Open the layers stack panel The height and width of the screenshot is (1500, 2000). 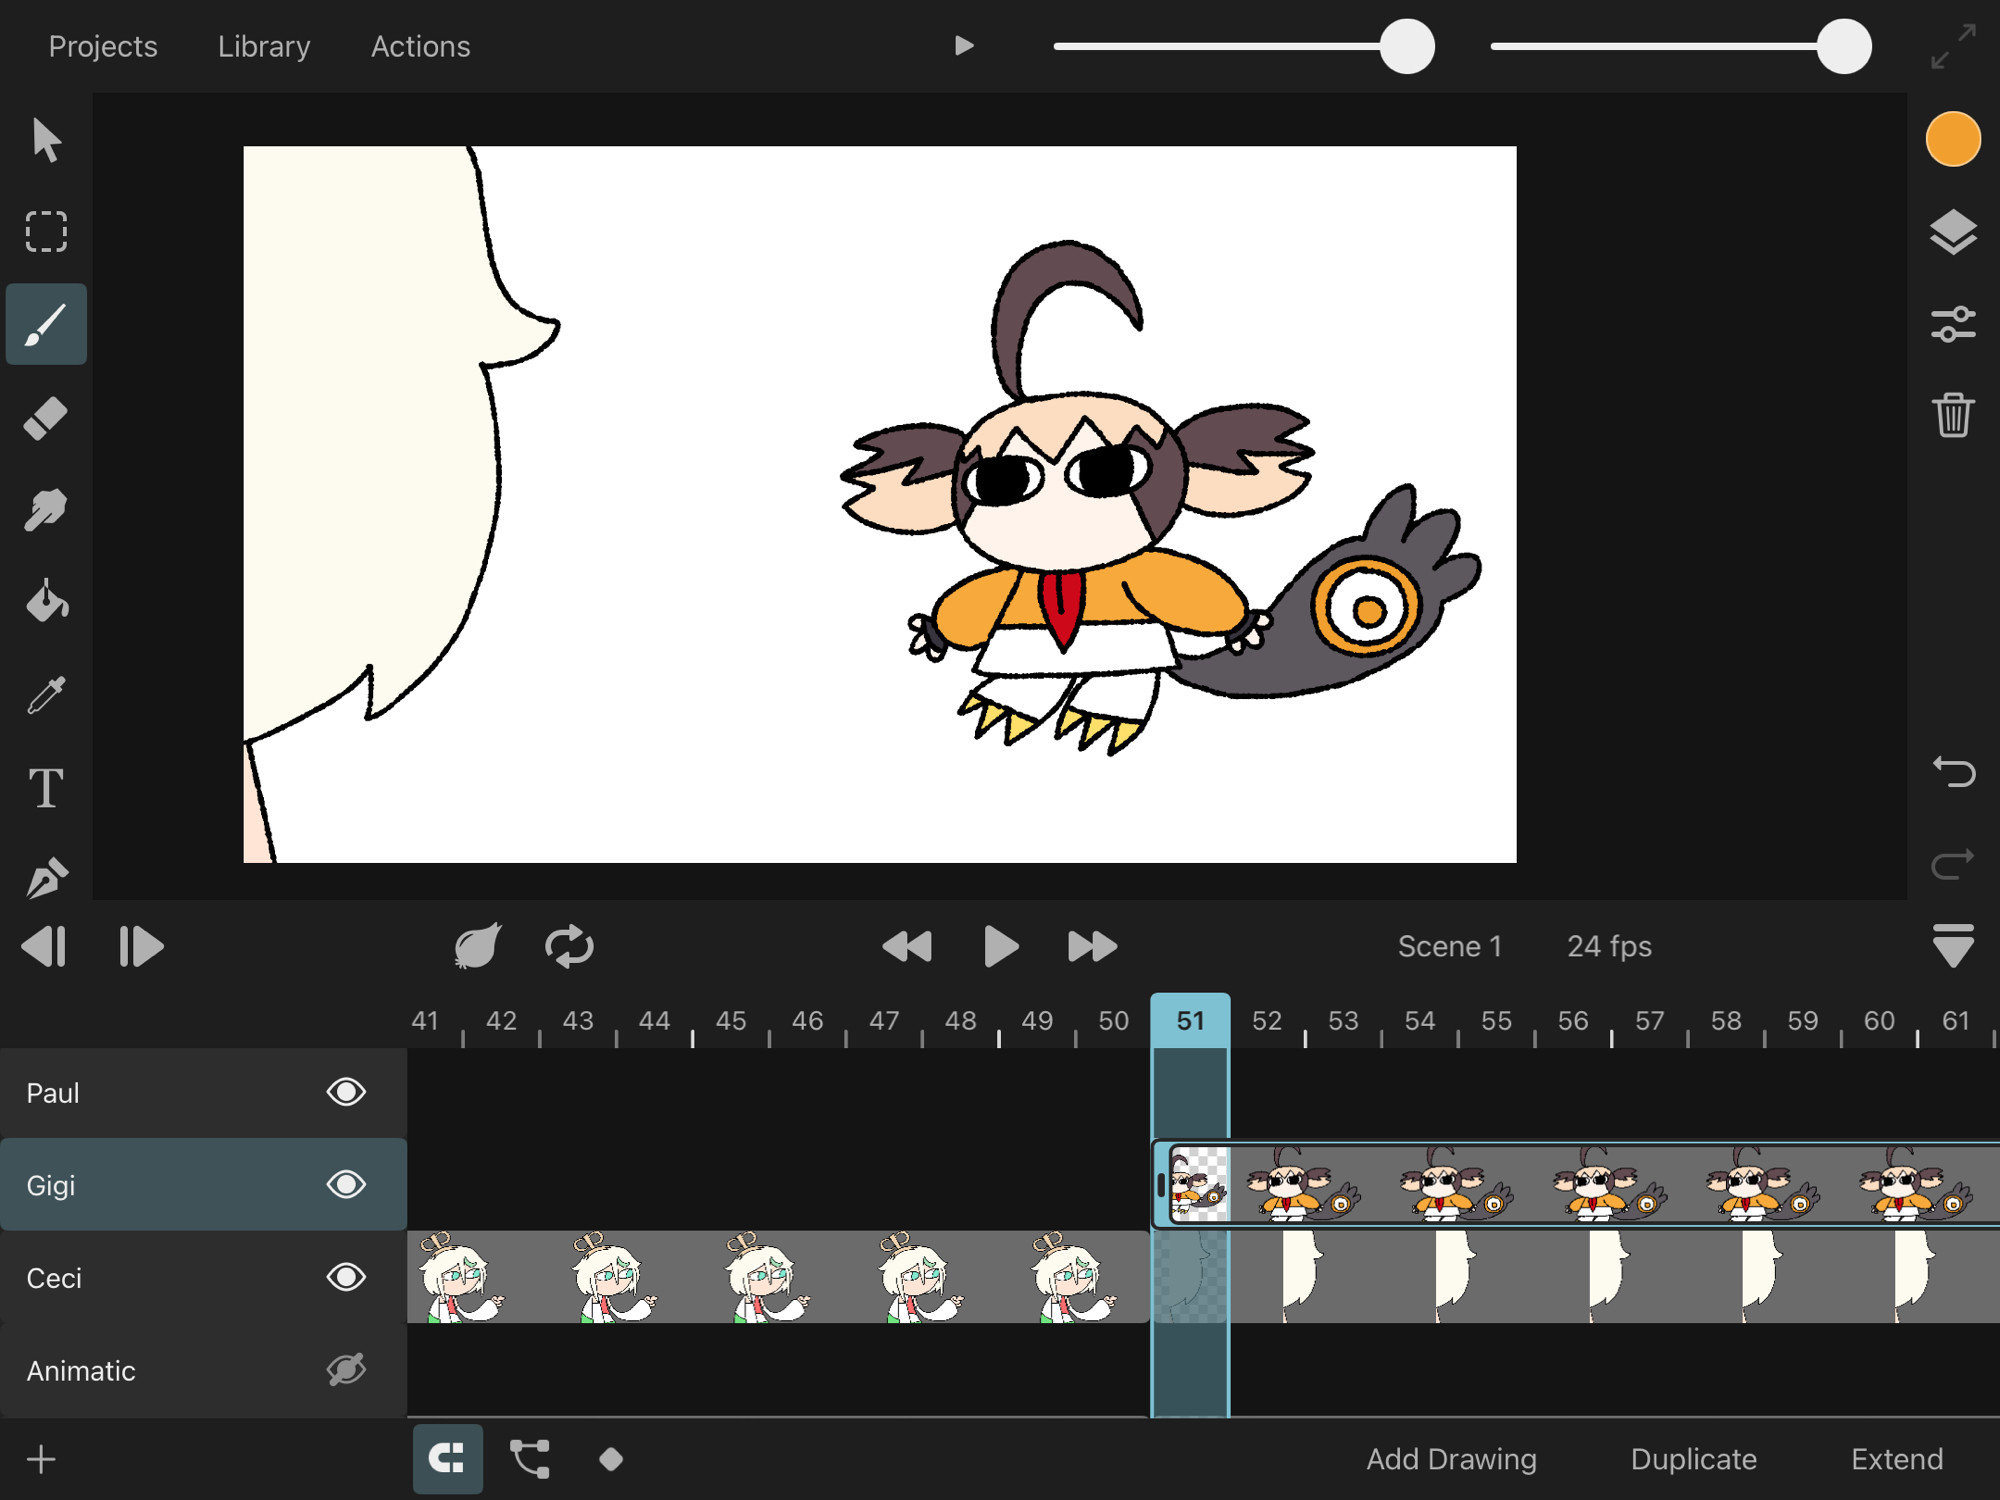click(1952, 233)
